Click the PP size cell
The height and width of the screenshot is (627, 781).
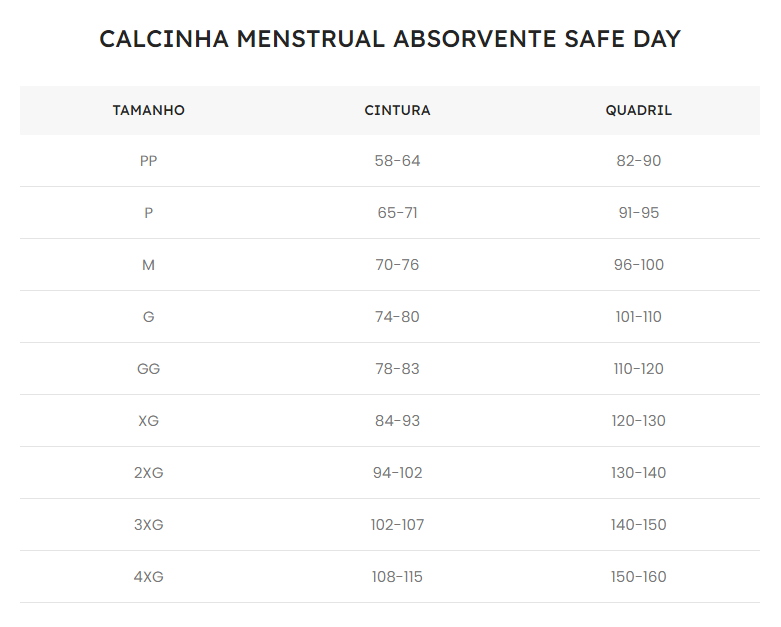click(148, 161)
